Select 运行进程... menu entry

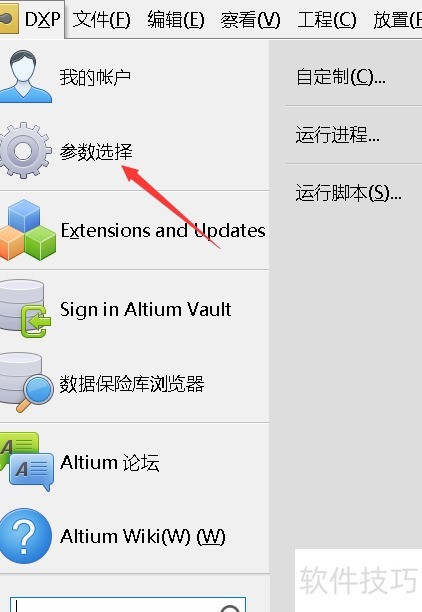click(337, 135)
